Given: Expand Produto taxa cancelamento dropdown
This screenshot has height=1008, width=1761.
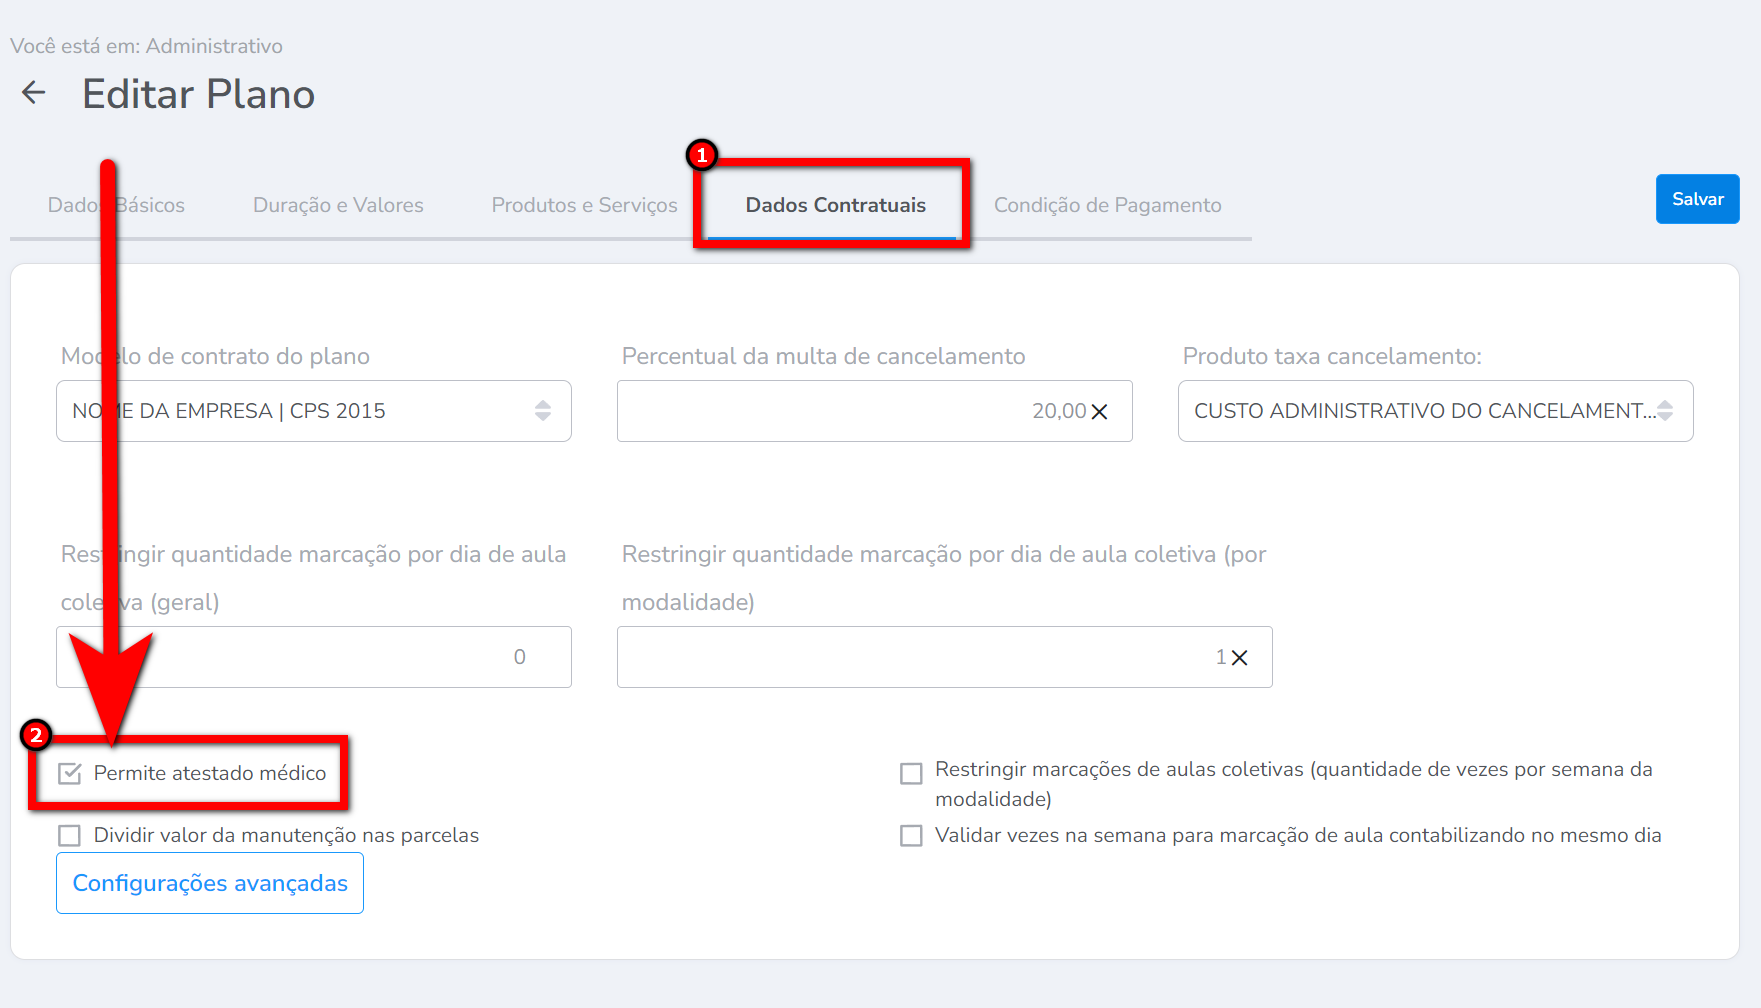Looking at the screenshot, I should click(x=1420, y=411).
